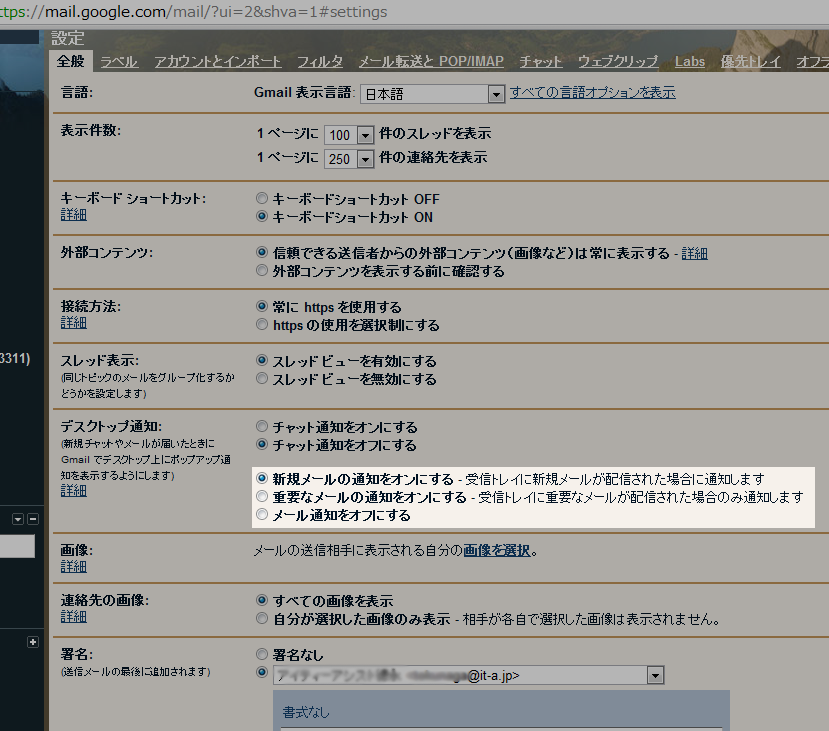Choose 重要なメールの通知をオンにする option
Viewport: 829px width, 731px height.
tap(262, 496)
